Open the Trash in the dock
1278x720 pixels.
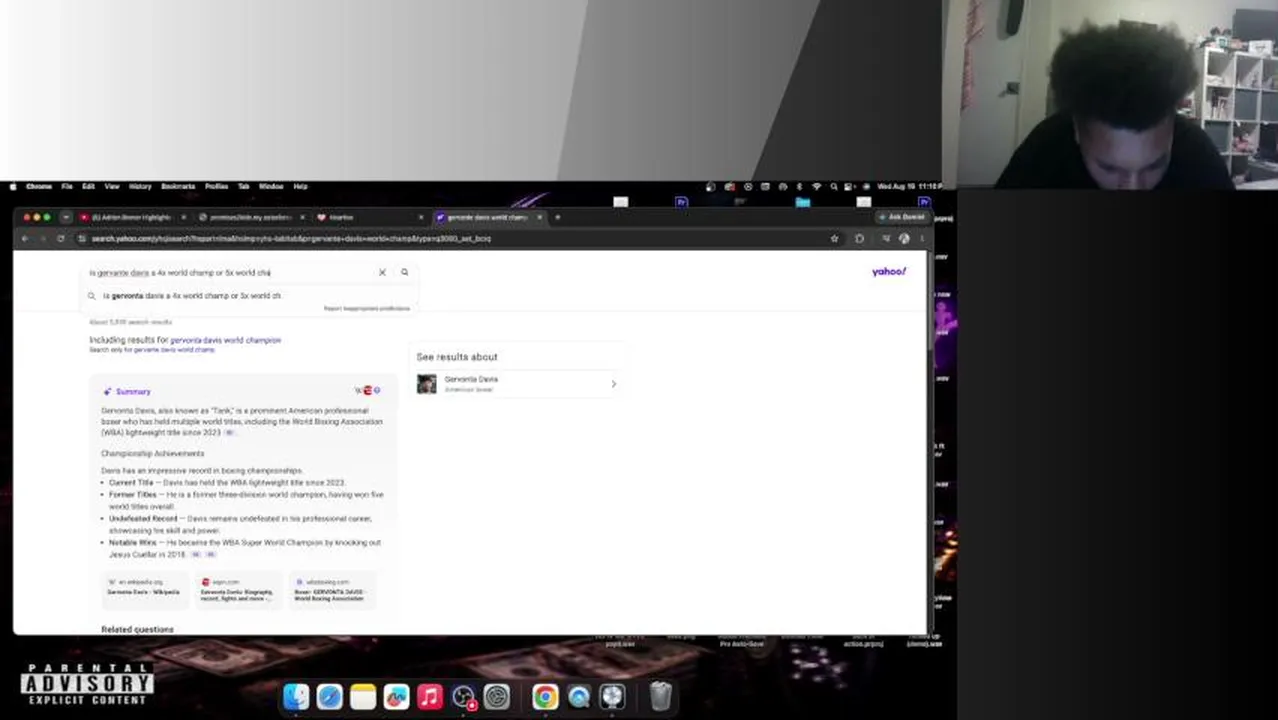click(661, 696)
